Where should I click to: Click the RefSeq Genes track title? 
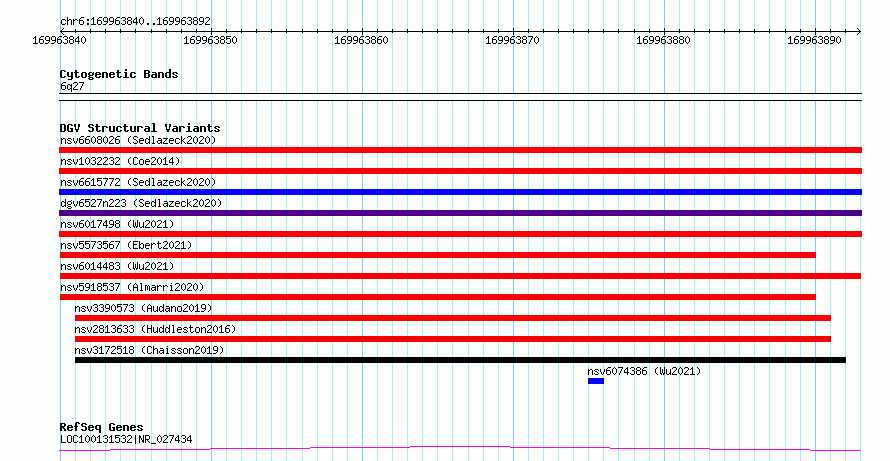[102, 427]
